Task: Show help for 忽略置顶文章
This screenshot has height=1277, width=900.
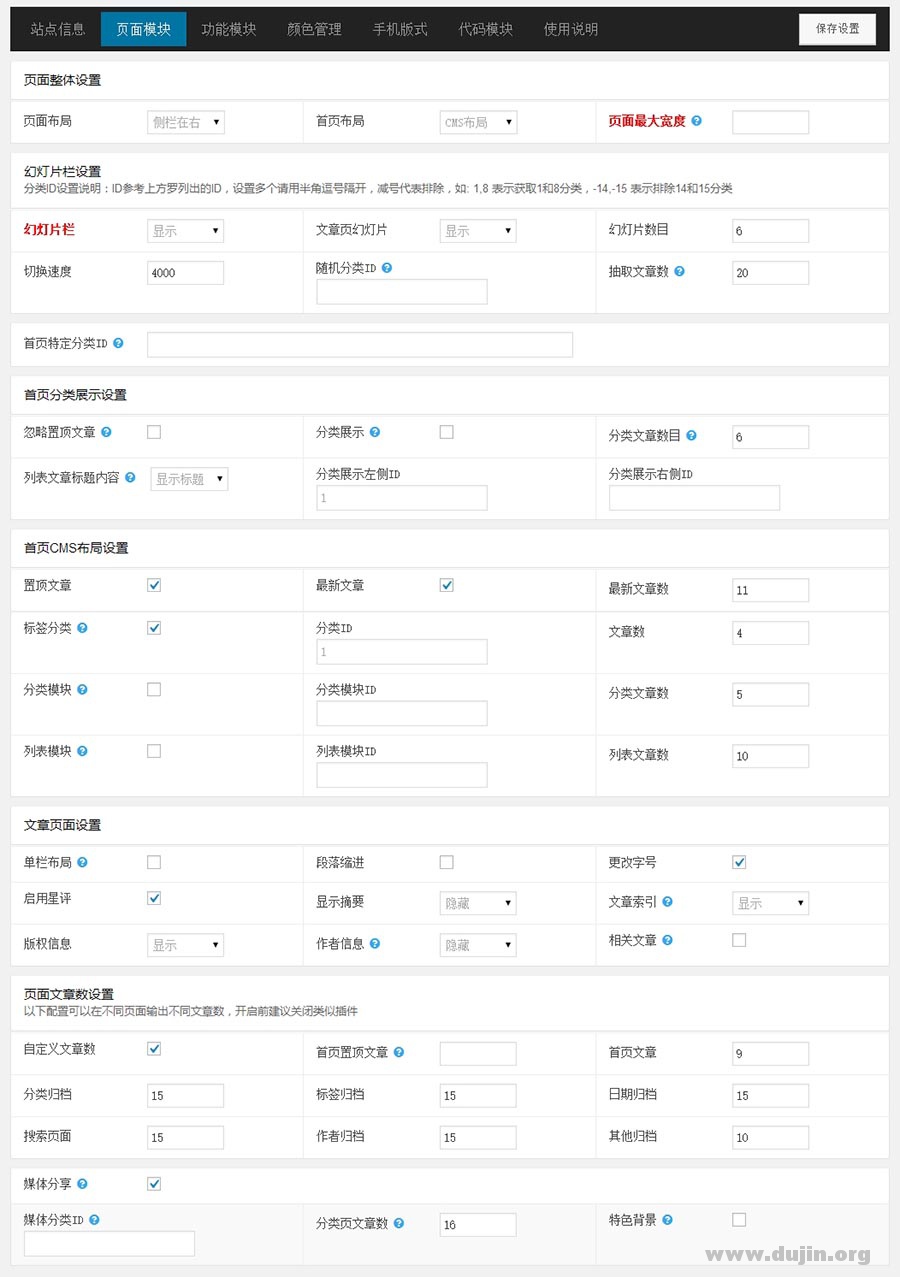Action: coord(106,432)
